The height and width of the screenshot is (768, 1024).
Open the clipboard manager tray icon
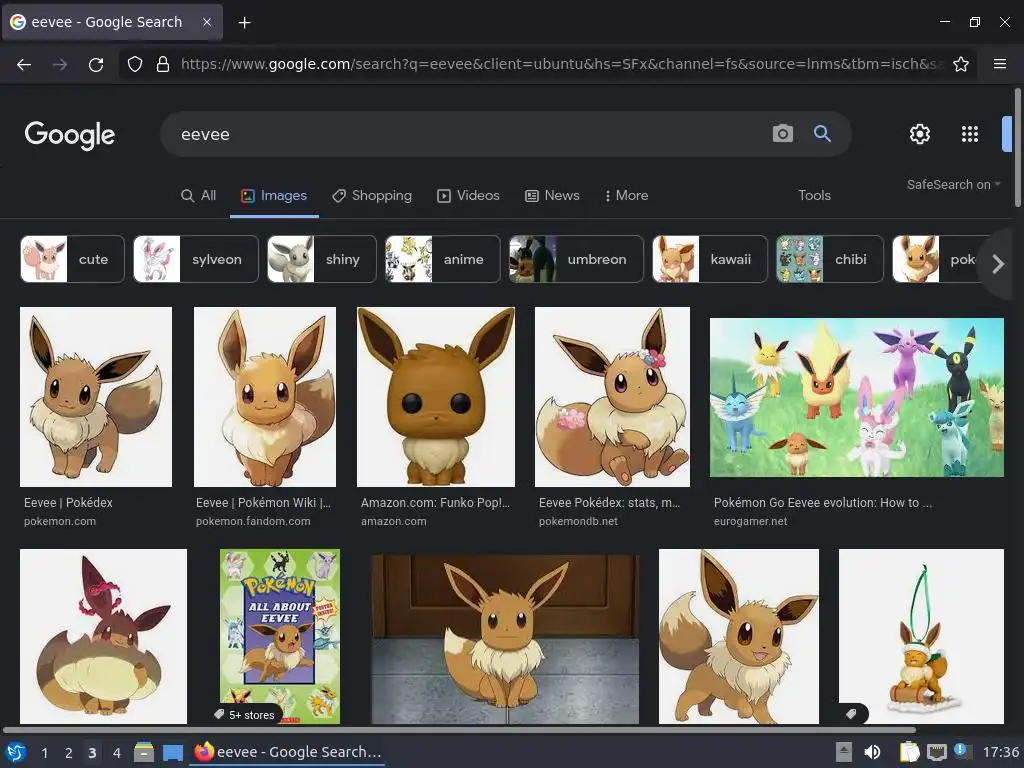pyautogui.click(x=908, y=752)
